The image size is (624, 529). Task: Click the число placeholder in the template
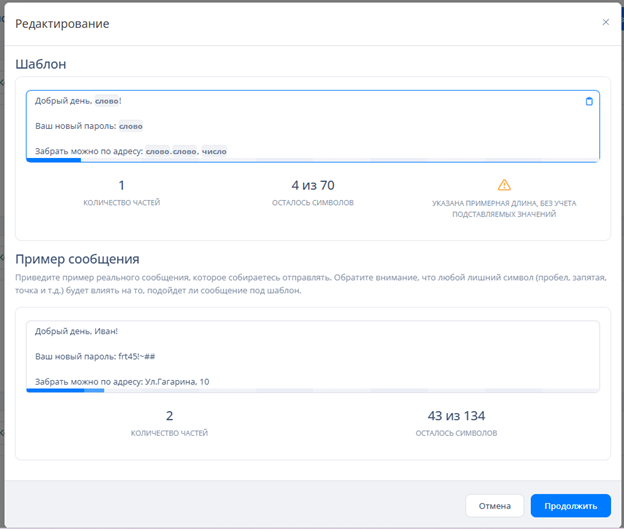(214, 152)
